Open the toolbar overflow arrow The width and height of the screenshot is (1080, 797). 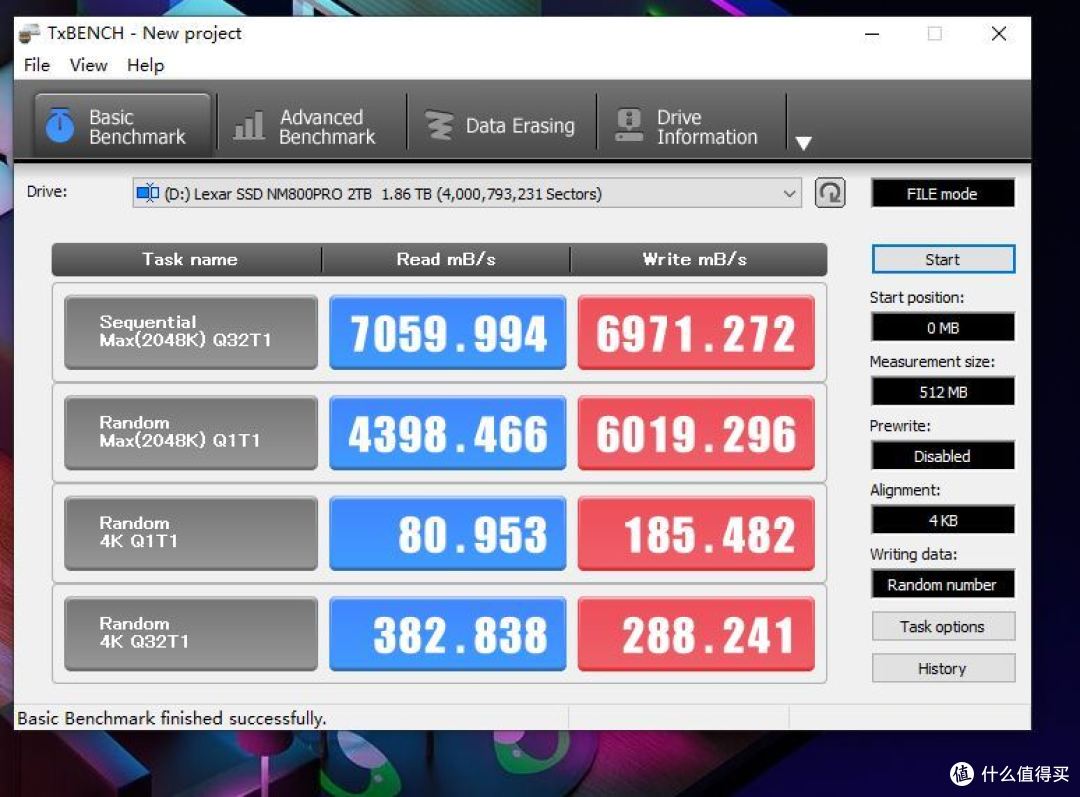click(803, 143)
